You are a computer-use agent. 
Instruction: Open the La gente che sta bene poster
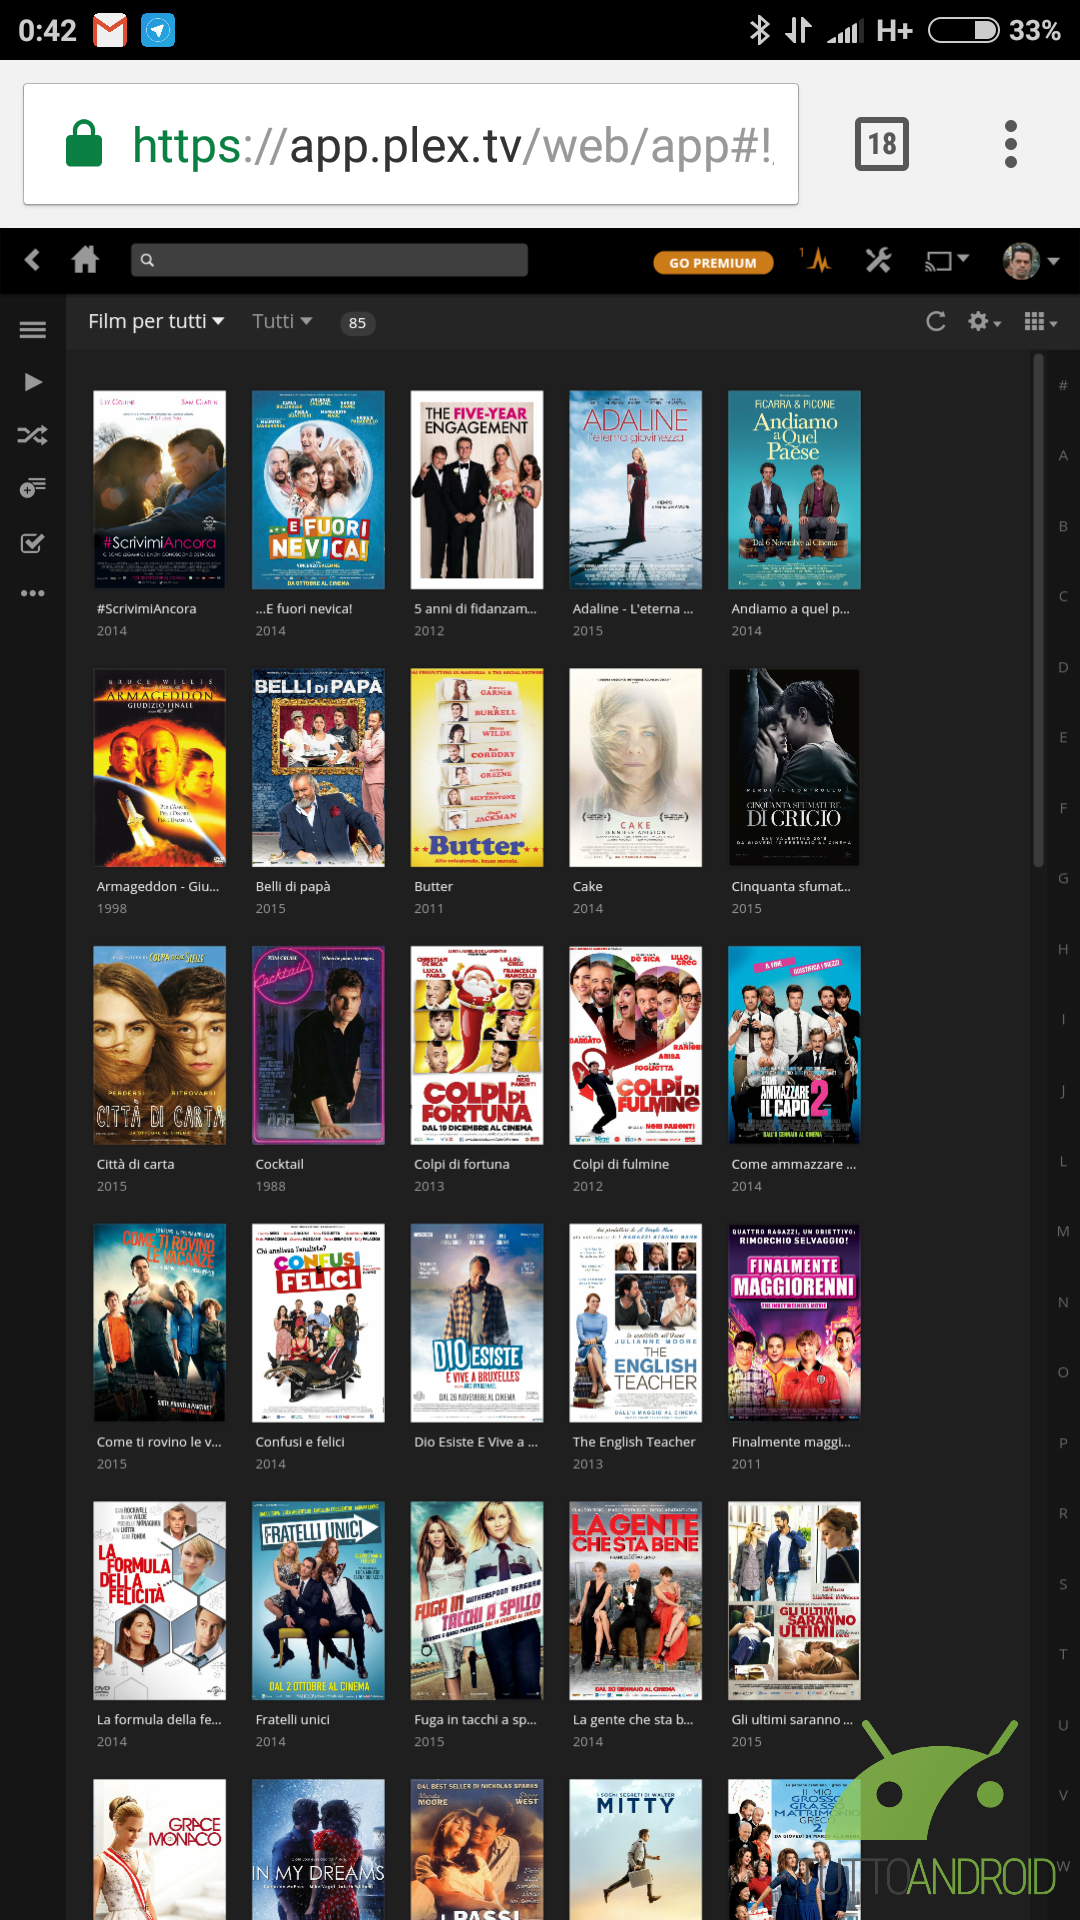coord(636,1600)
